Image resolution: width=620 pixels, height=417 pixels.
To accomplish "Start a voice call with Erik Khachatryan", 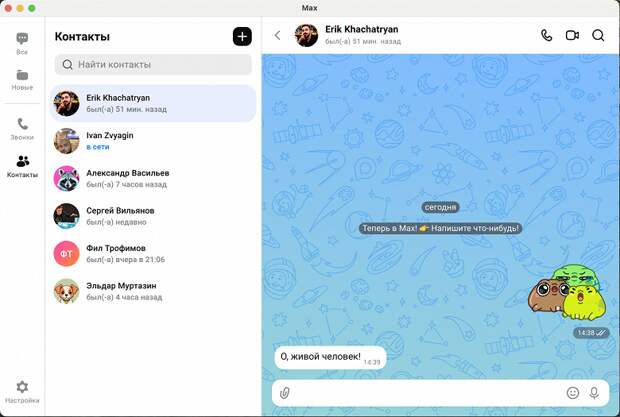I will click(546, 36).
